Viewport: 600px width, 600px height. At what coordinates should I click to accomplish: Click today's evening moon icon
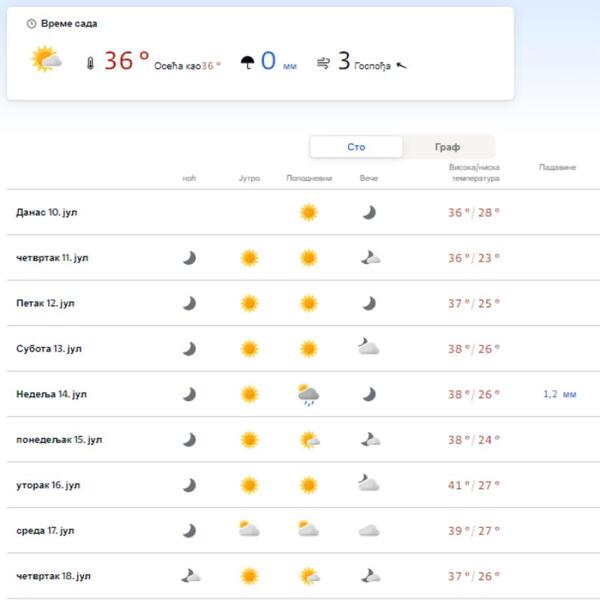[369, 212]
